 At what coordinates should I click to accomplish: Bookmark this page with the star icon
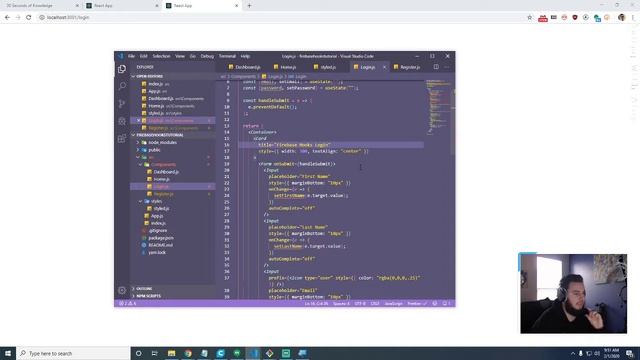(529, 18)
